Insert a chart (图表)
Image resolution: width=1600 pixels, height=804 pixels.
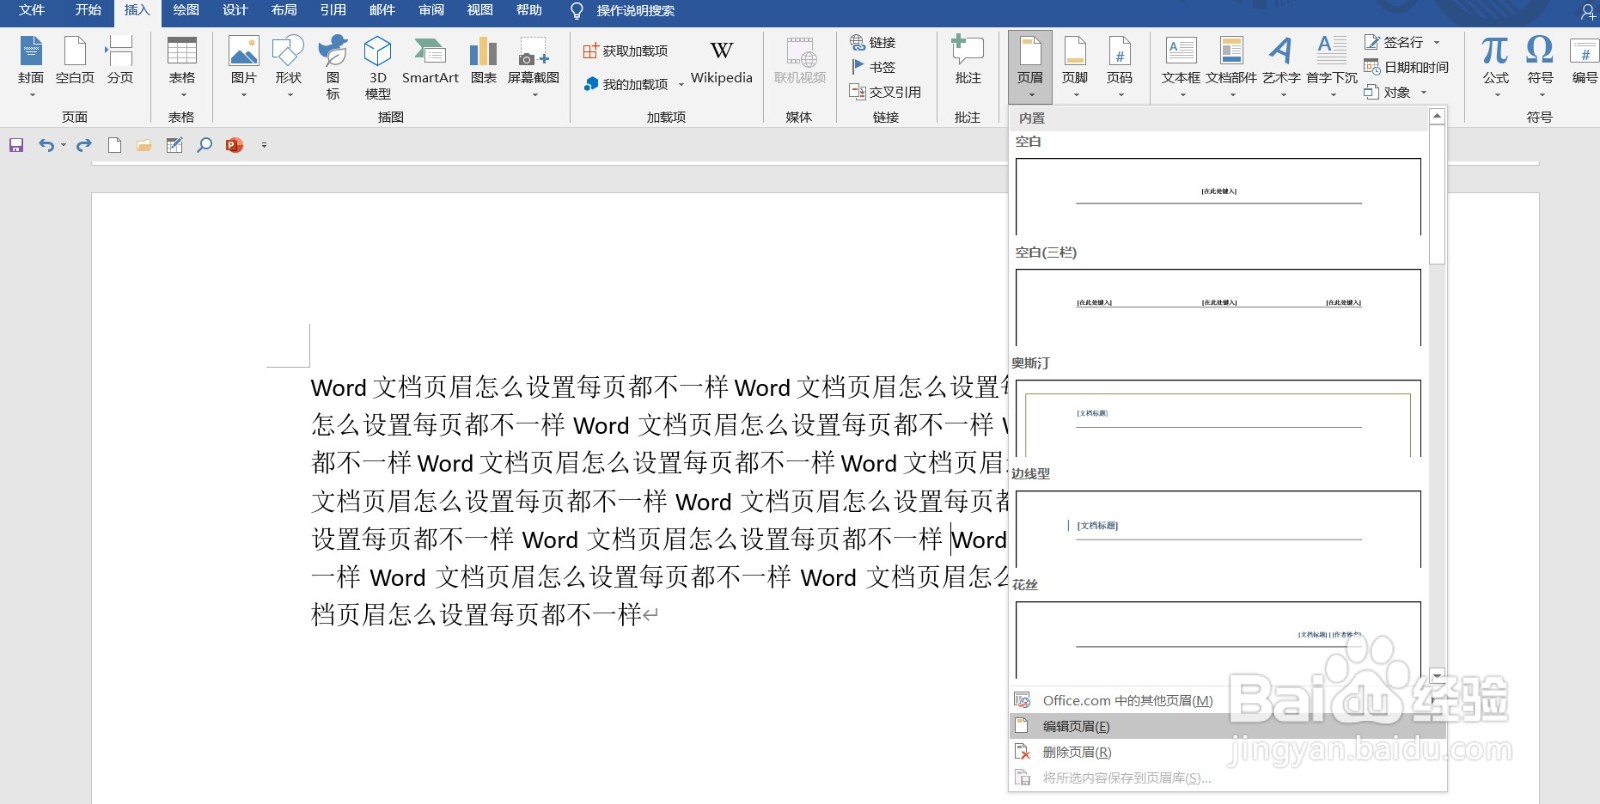pyautogui.click(x=484, y=61)
